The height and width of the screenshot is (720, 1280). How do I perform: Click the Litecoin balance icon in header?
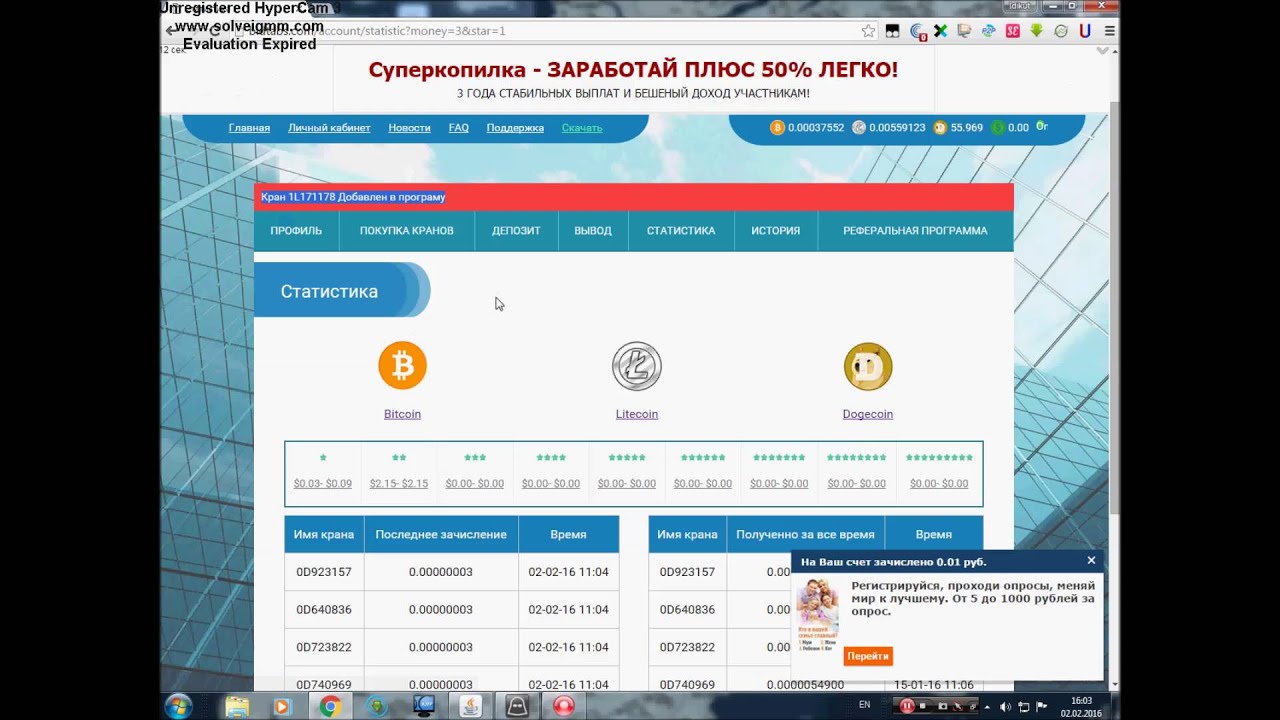(859, 127)
